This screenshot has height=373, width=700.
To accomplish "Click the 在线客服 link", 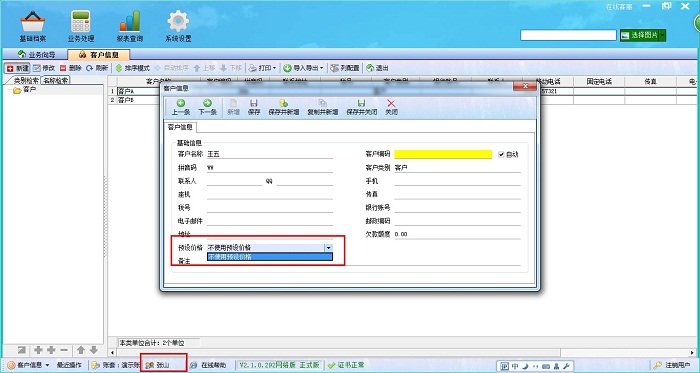I will click(618, 7).
